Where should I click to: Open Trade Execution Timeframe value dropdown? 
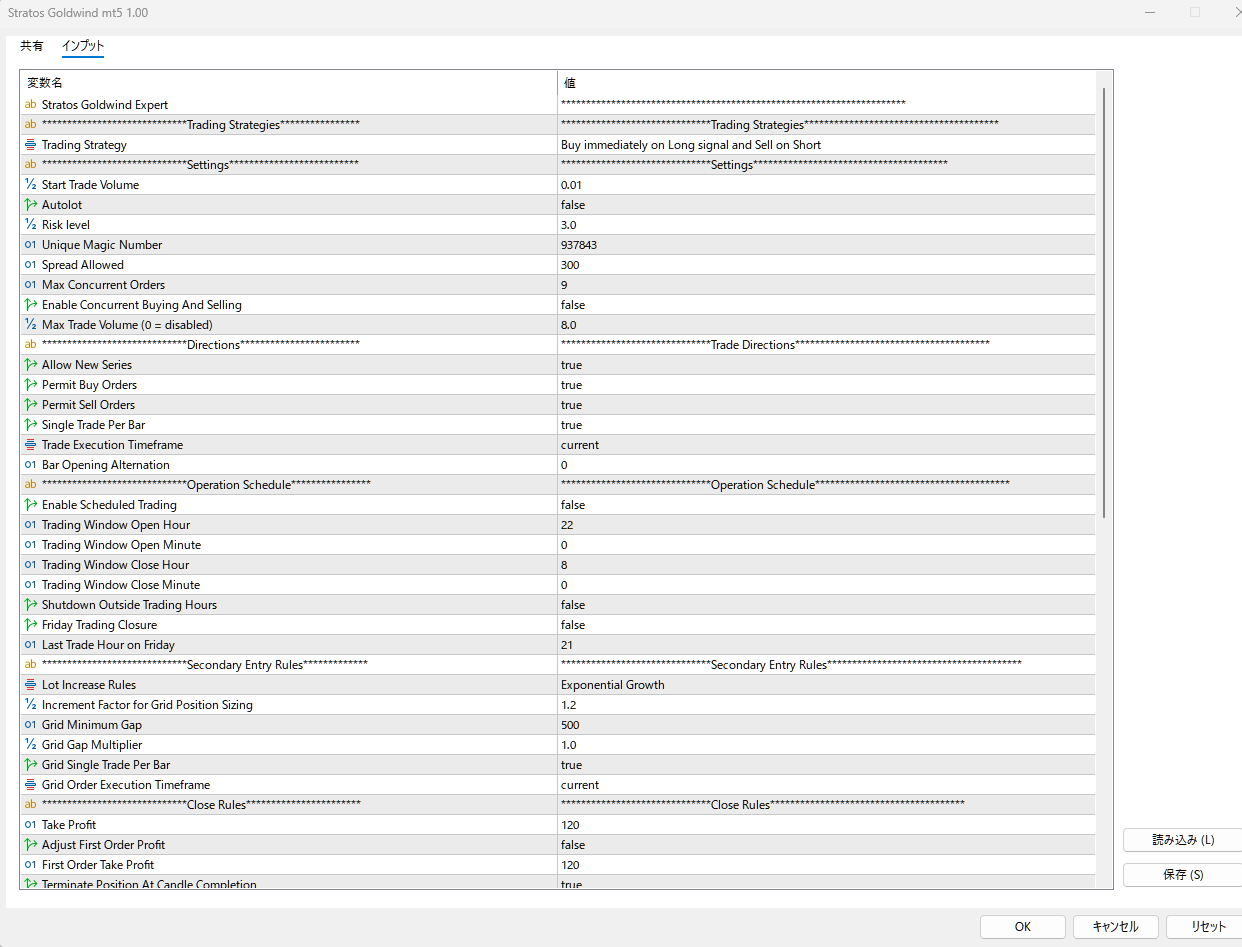tap(580, 445)
